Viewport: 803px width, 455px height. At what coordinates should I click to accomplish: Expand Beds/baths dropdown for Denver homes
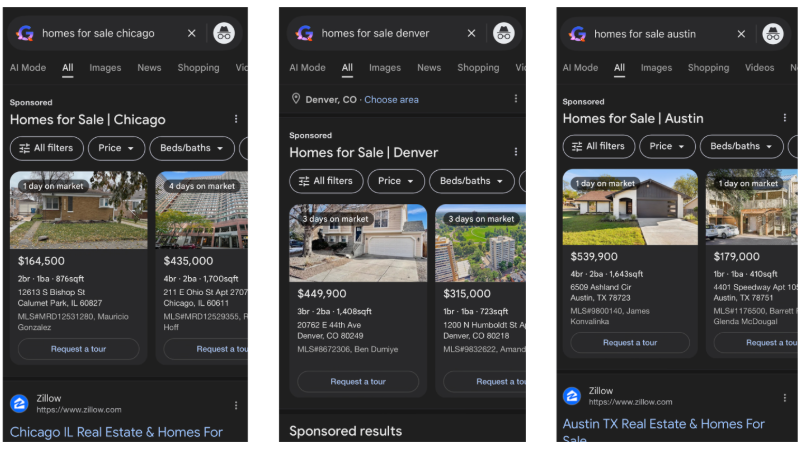[472, 181]
